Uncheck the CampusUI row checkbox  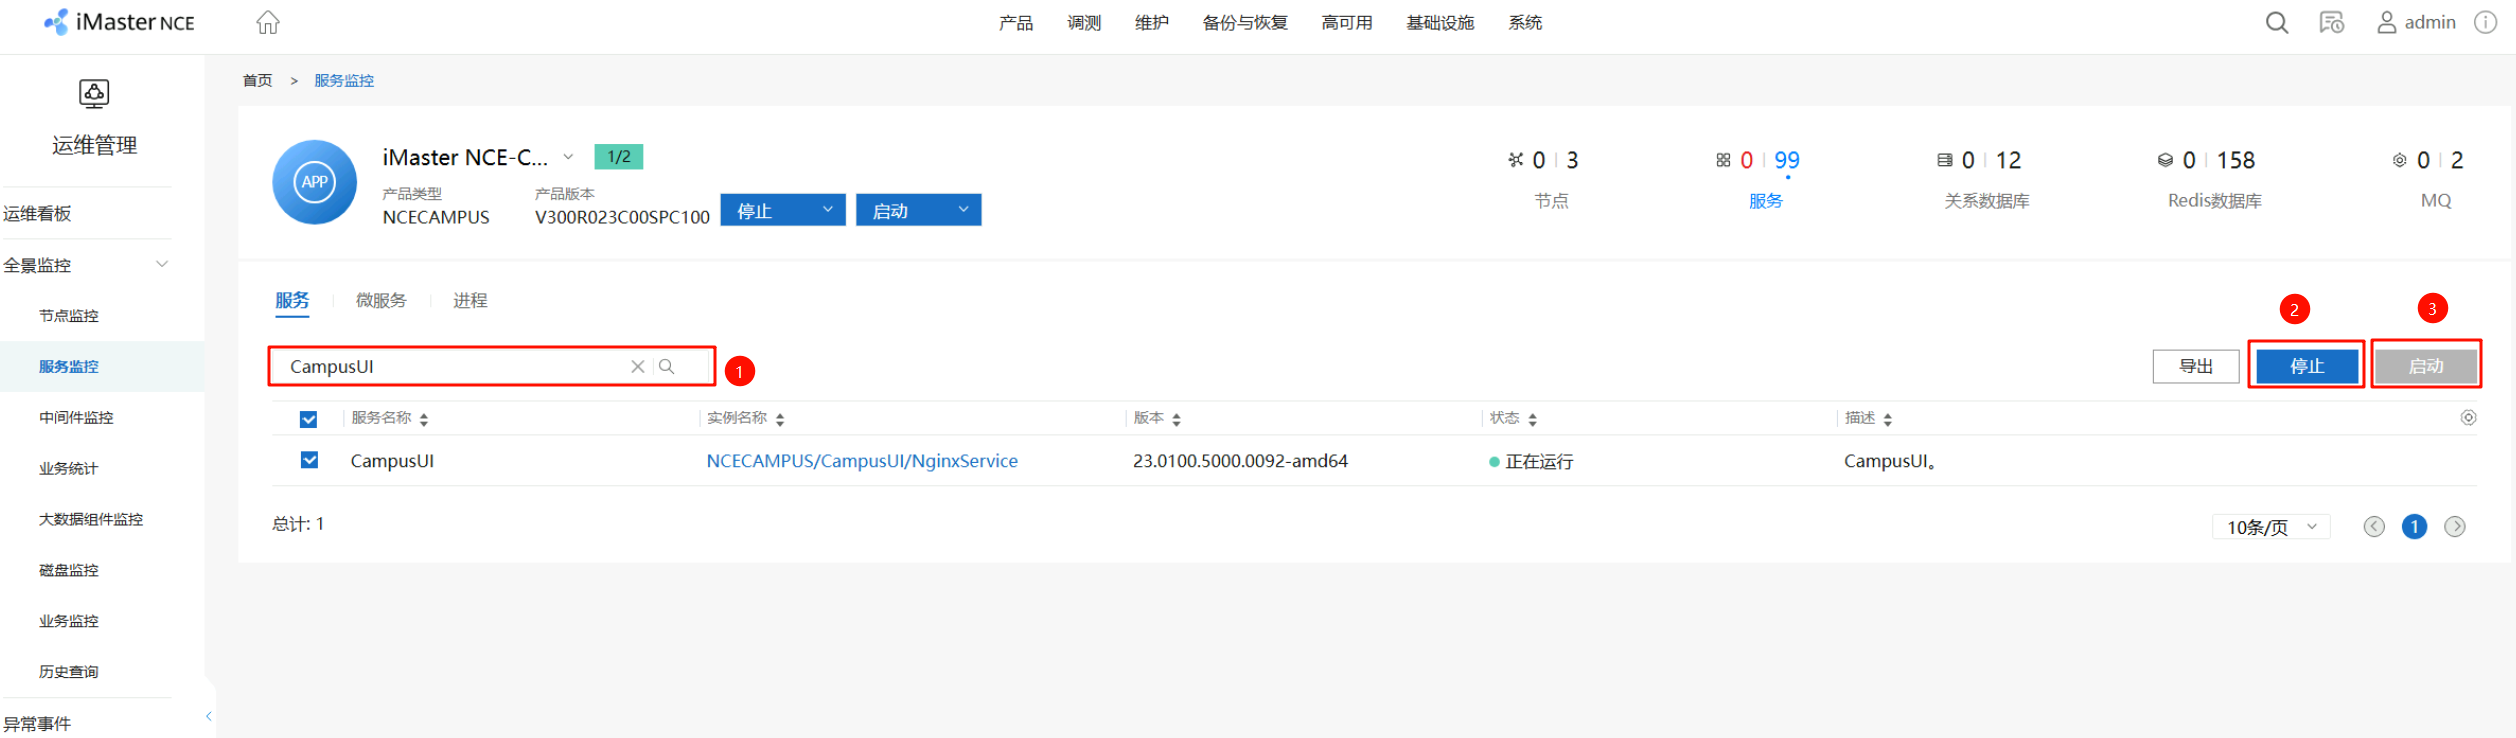[309, 460]
